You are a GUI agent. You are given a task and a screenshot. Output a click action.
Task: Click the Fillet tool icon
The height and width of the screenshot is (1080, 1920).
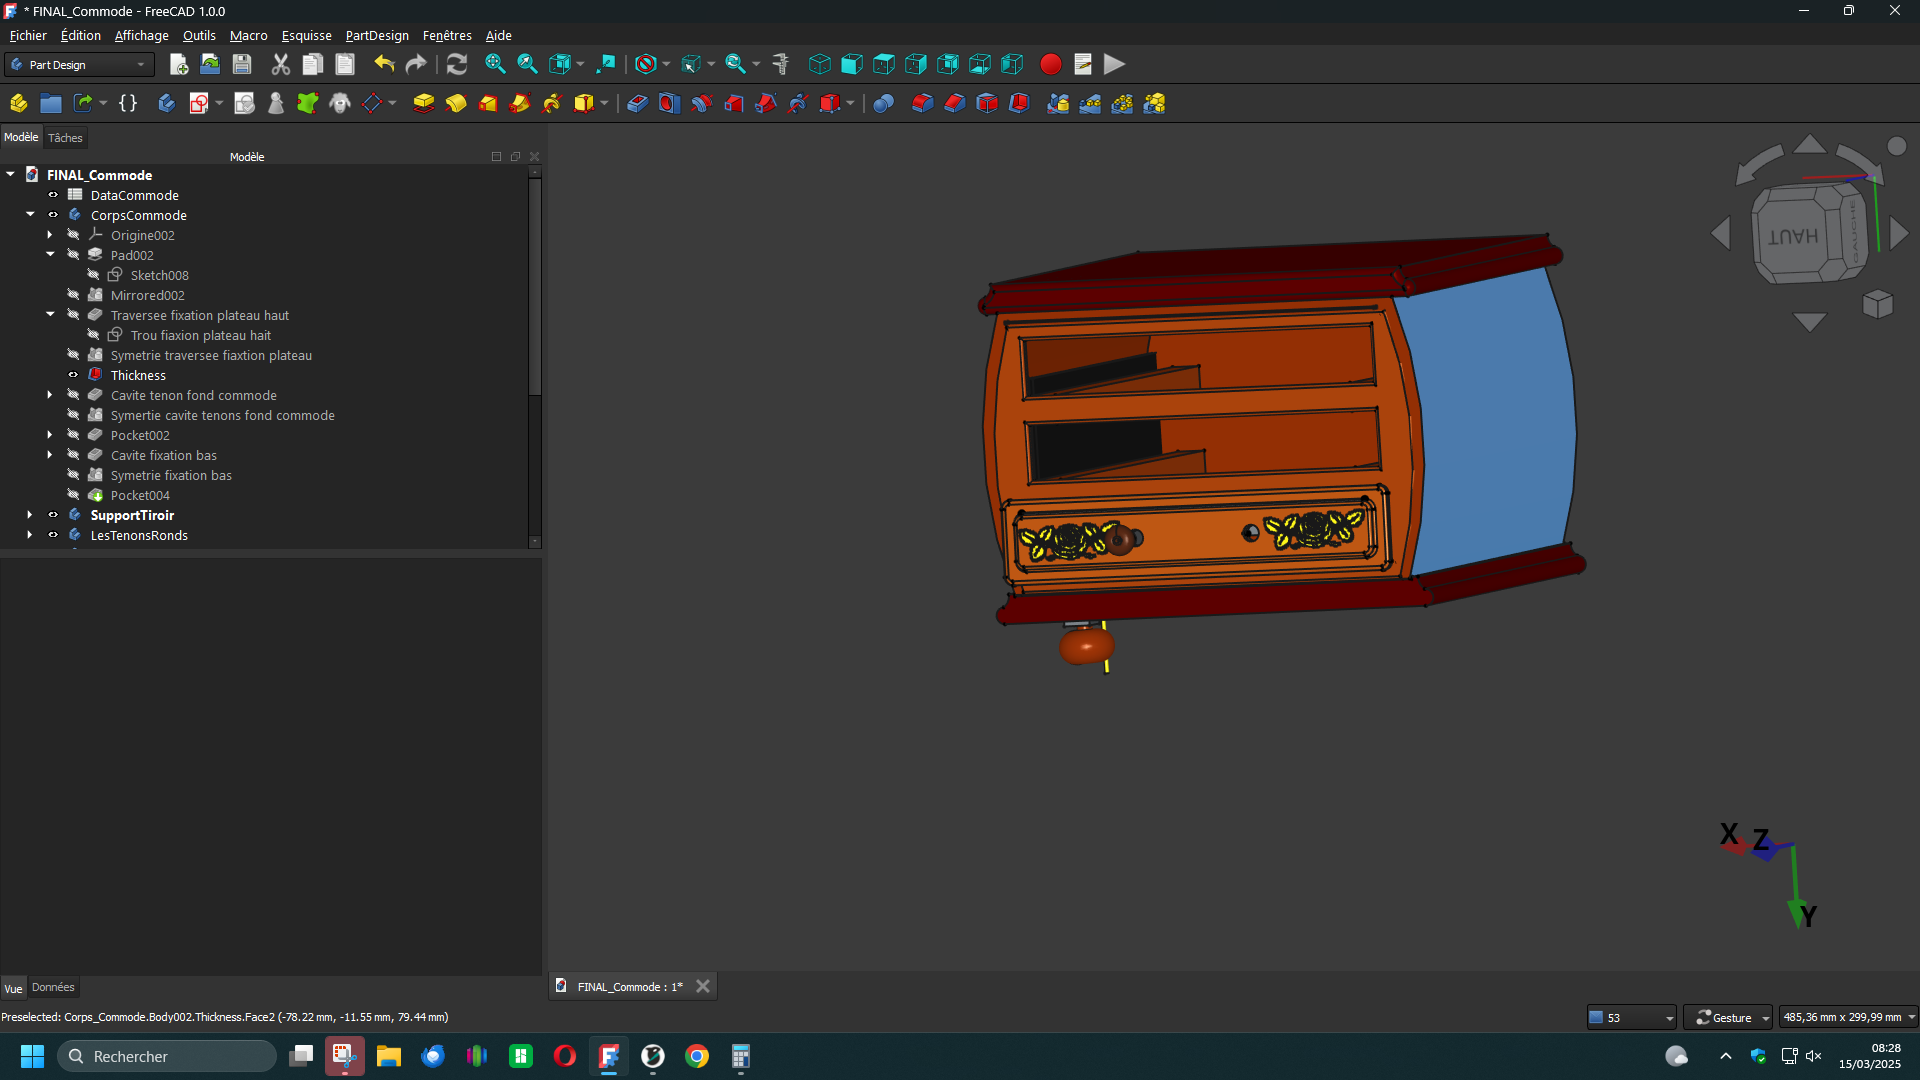coord(922,103)
